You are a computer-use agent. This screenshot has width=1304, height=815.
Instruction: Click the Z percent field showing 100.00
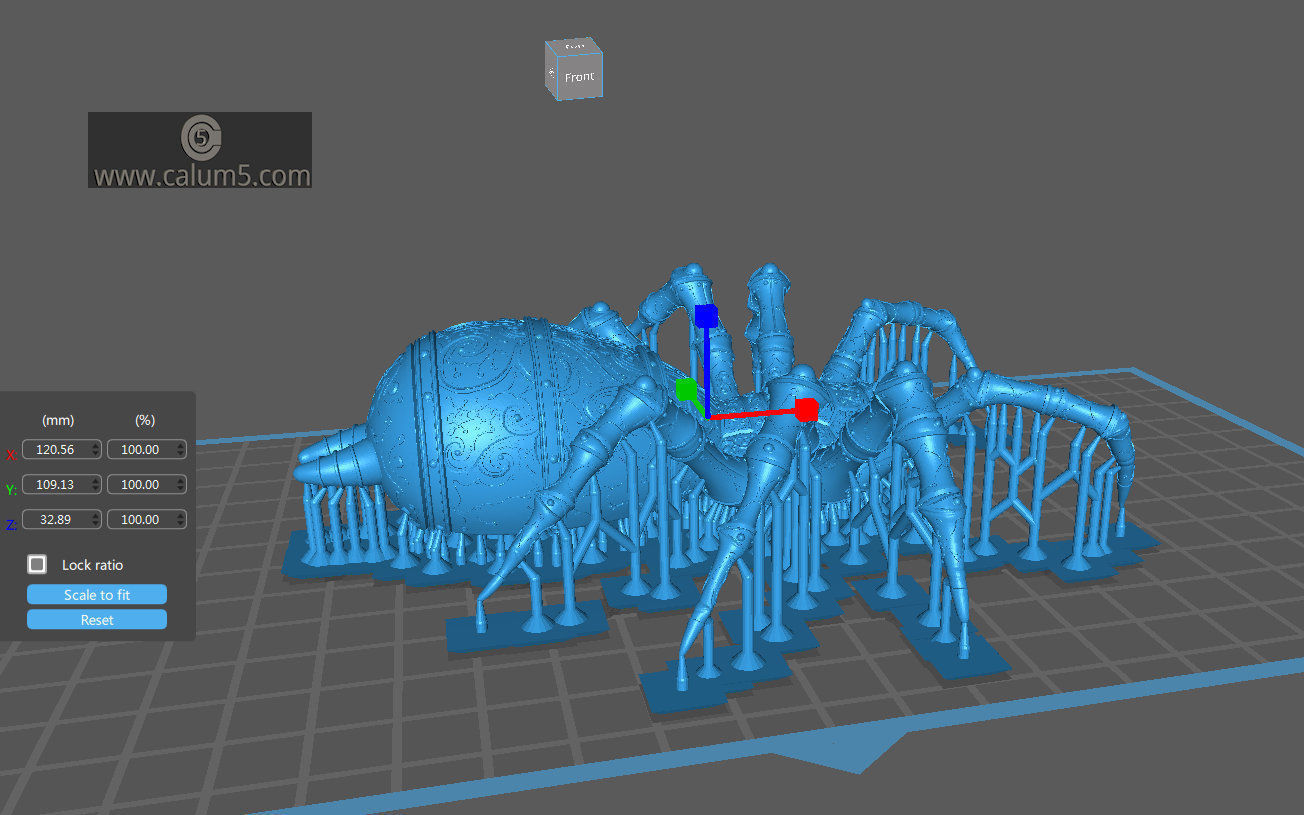coord(146,520)
